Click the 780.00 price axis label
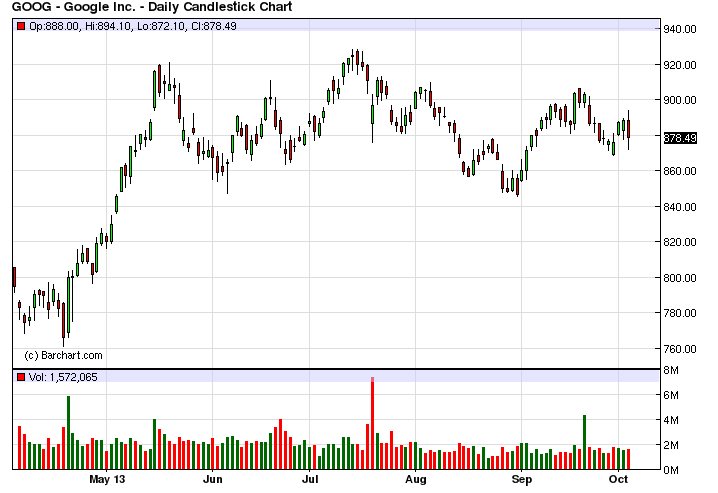This screenshot has height=493, width=718. tap(680, 313)
